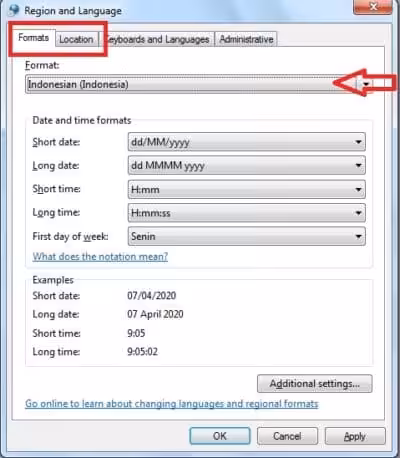Open First day of week dropdown
This screenshot has height=458, width=400.
point(247,236)
